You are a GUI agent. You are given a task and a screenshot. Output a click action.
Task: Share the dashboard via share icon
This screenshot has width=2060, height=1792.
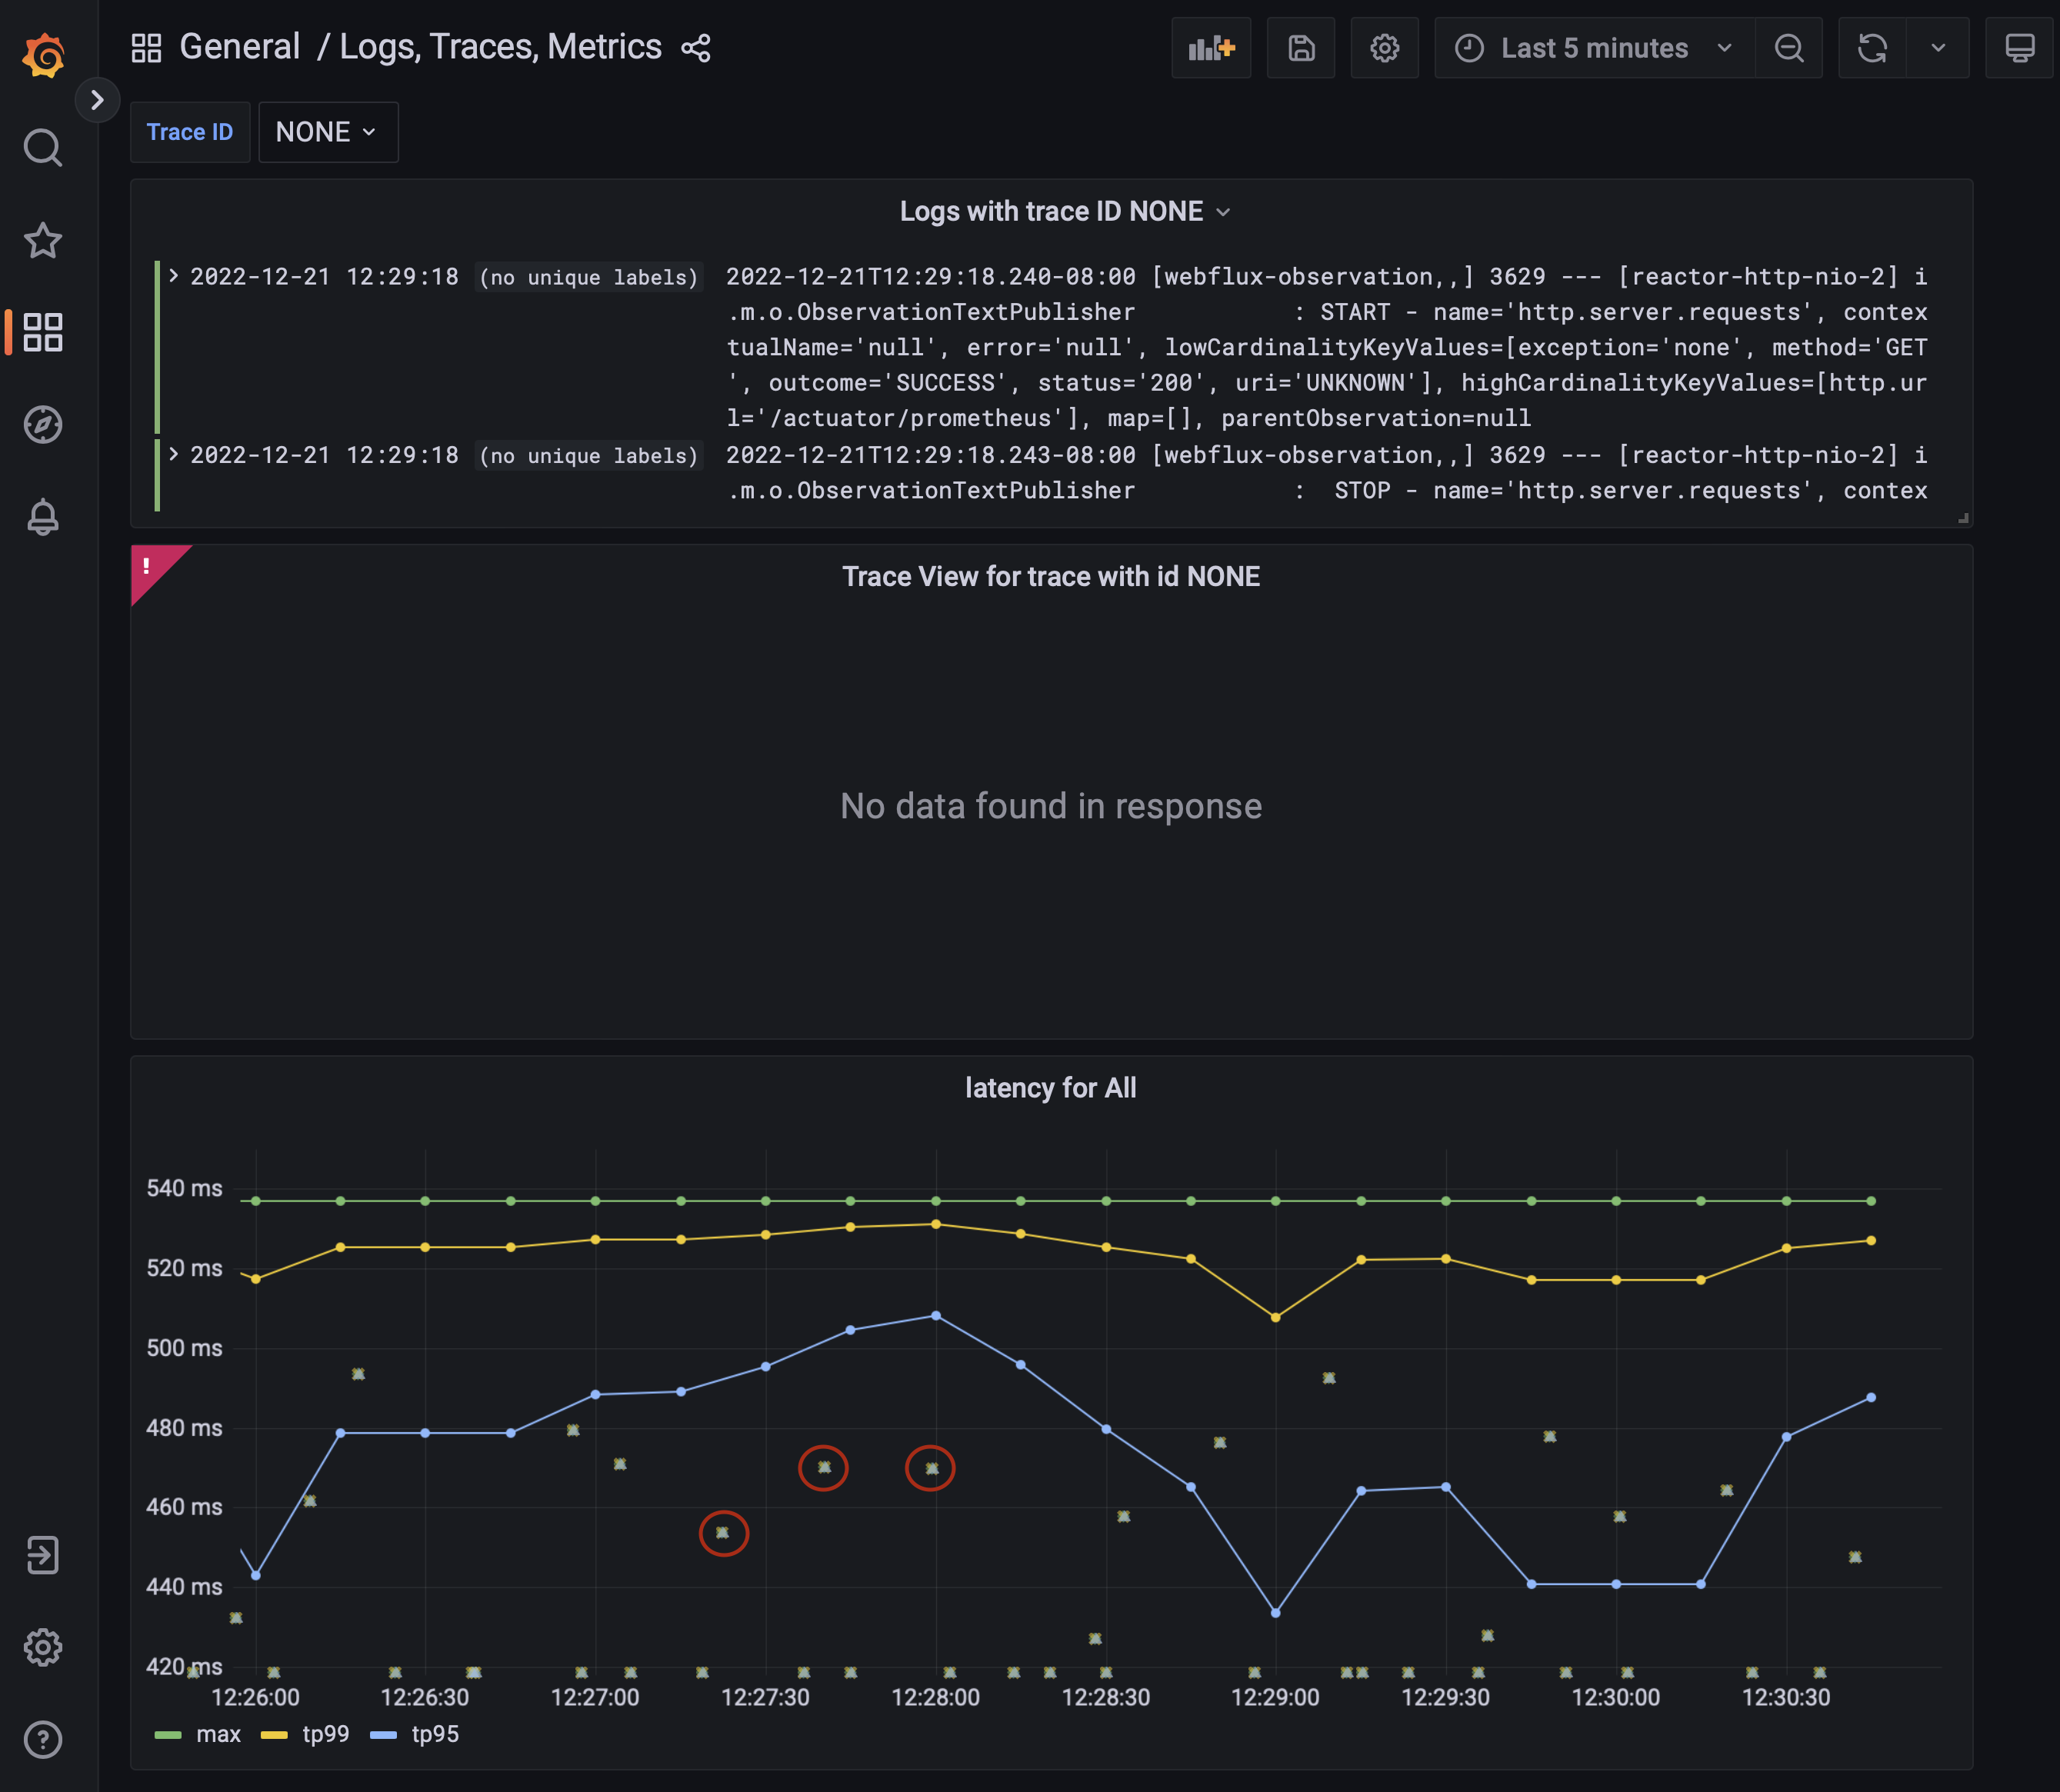pos(696,48)
